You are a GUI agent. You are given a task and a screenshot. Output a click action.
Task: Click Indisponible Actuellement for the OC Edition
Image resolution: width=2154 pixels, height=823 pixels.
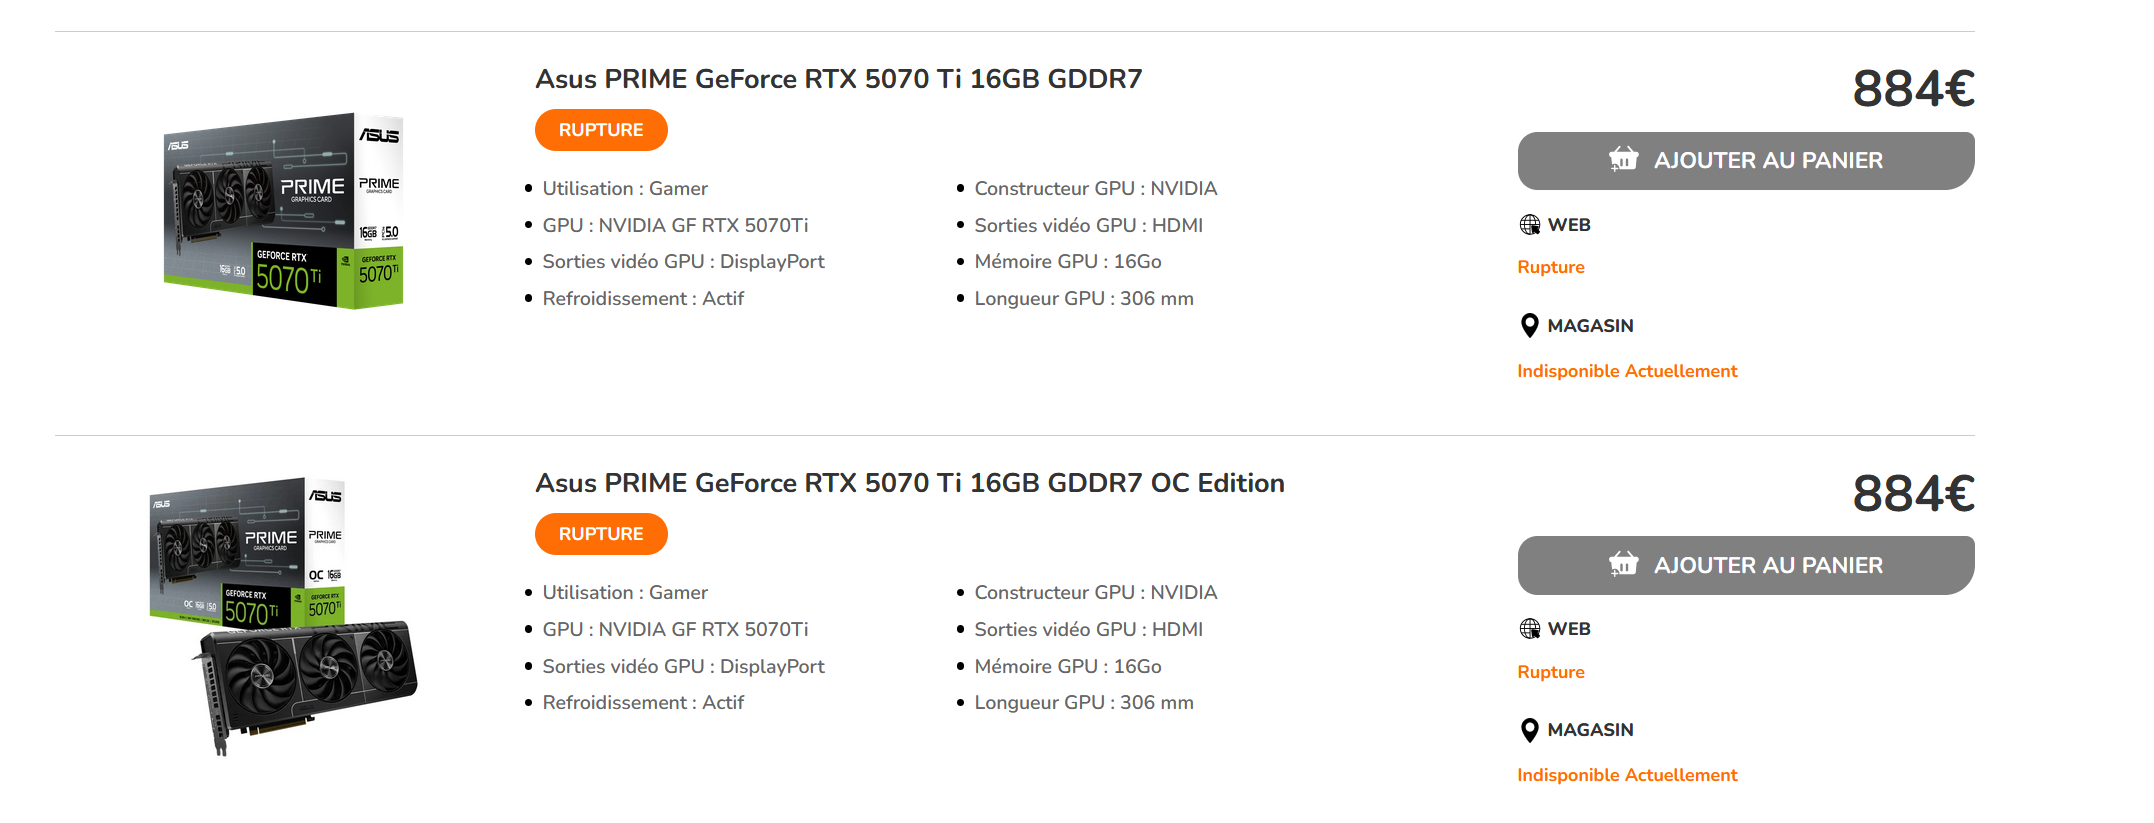1626,775
